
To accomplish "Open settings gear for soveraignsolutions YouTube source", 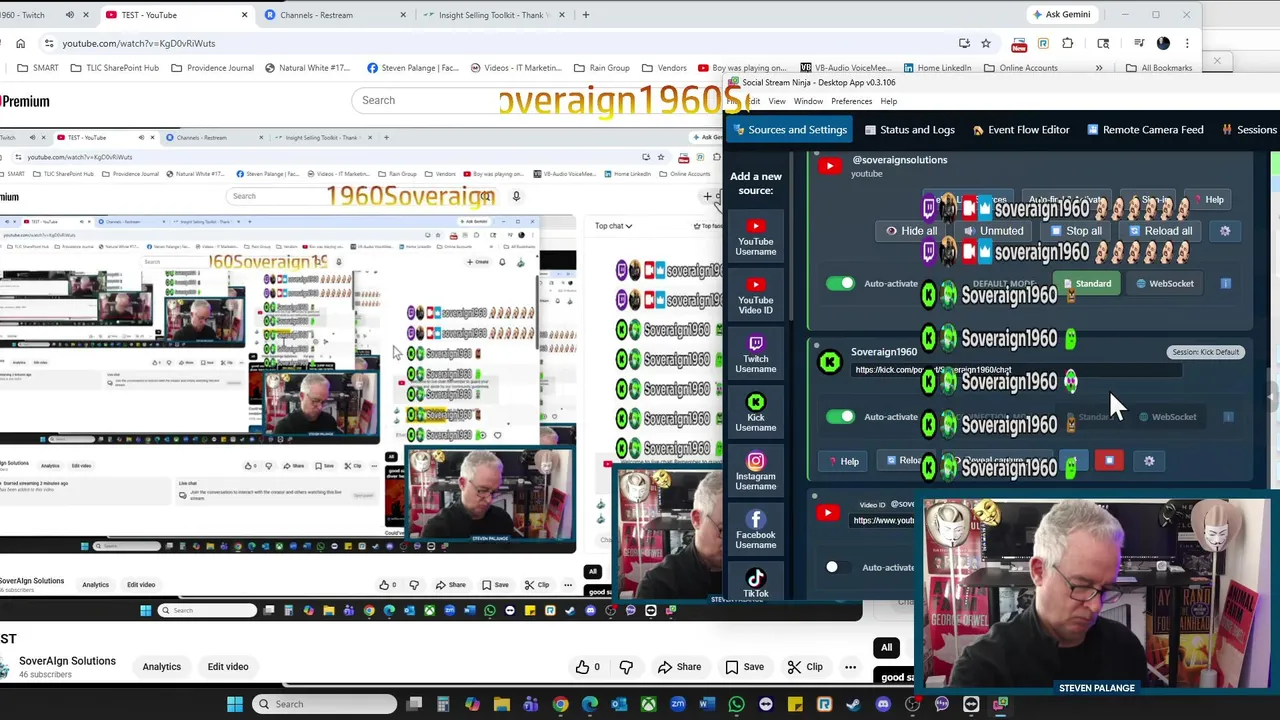I will (x=1225, y=231).
